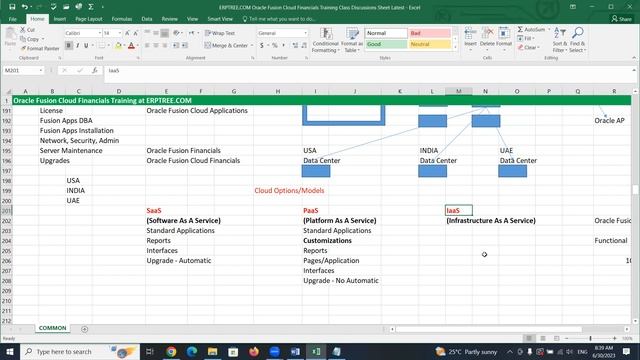Image resolution: width=640 pixels, height=360 pixels.
Task: Apply center horizontal alignment
Action: coord(156,45)
